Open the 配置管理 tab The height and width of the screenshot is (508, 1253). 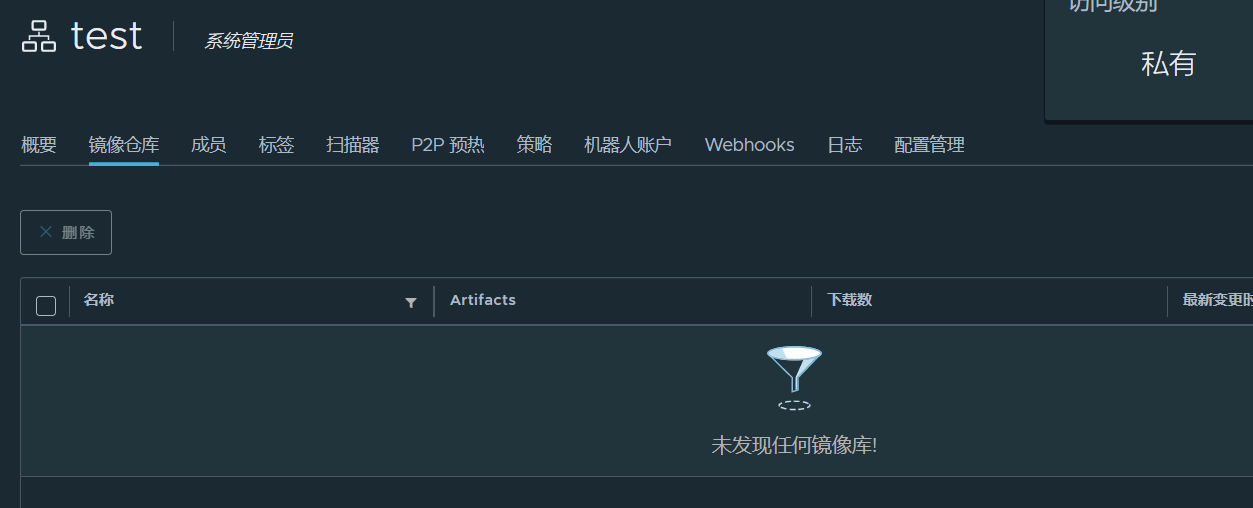(x=929, y=145)
